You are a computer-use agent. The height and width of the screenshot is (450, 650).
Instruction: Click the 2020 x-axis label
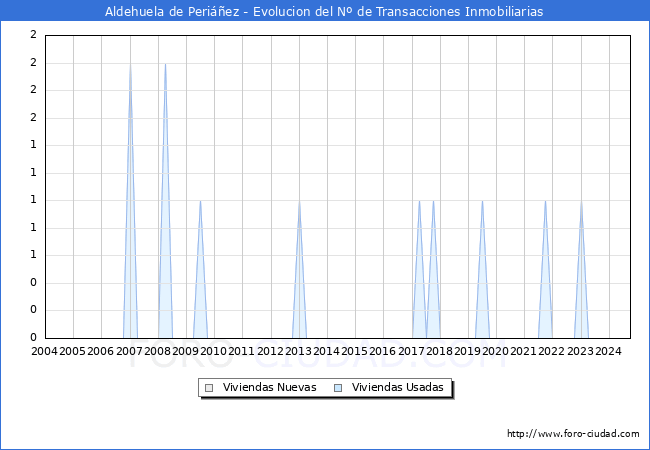495,351
